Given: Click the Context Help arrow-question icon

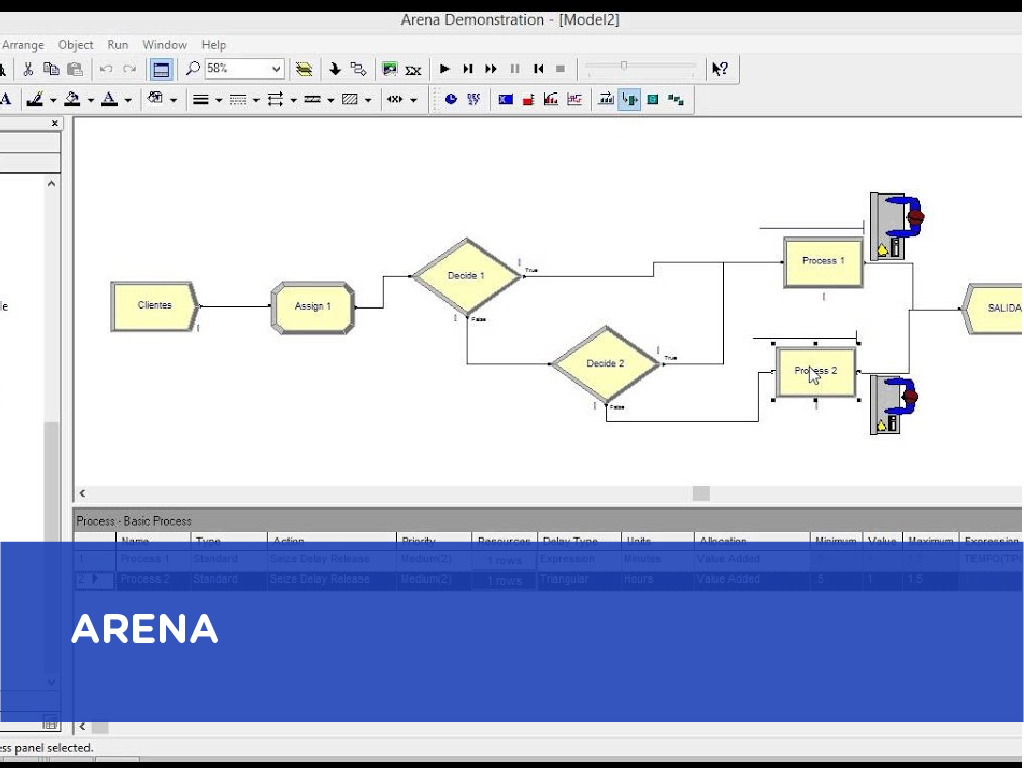Looking at the screenshot, I should [x=719, y=69].
